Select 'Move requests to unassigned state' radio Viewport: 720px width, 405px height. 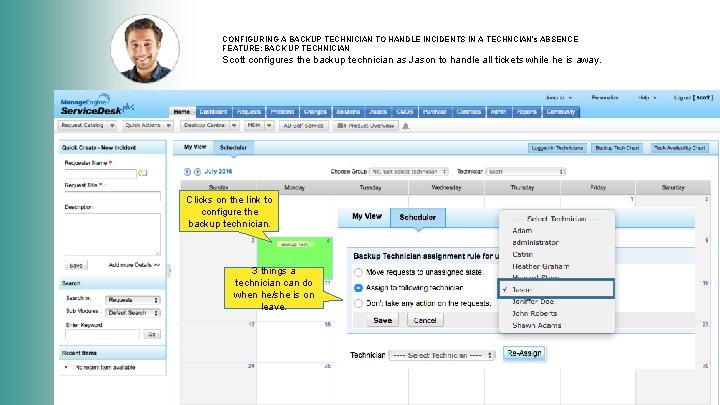359,272
